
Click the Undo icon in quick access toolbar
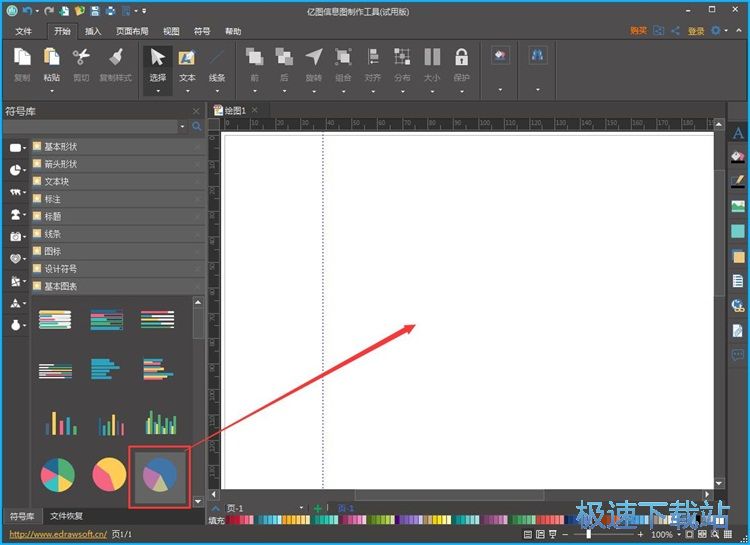tap(27, 11)
